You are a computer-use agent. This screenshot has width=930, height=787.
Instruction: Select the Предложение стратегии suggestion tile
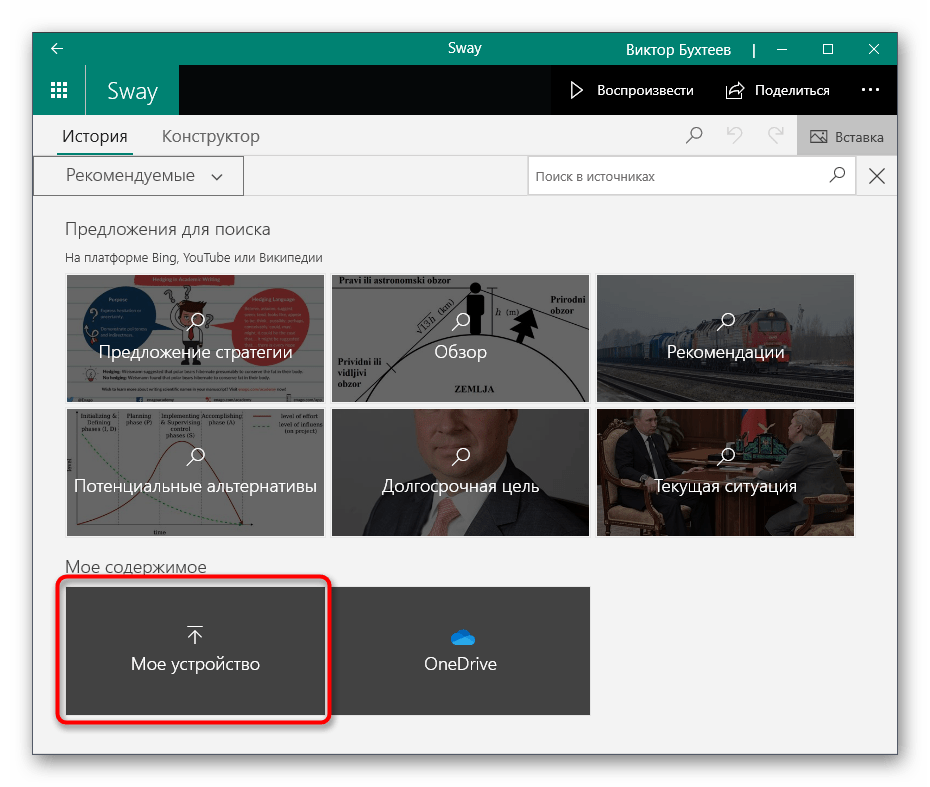(x=195, y=335)
